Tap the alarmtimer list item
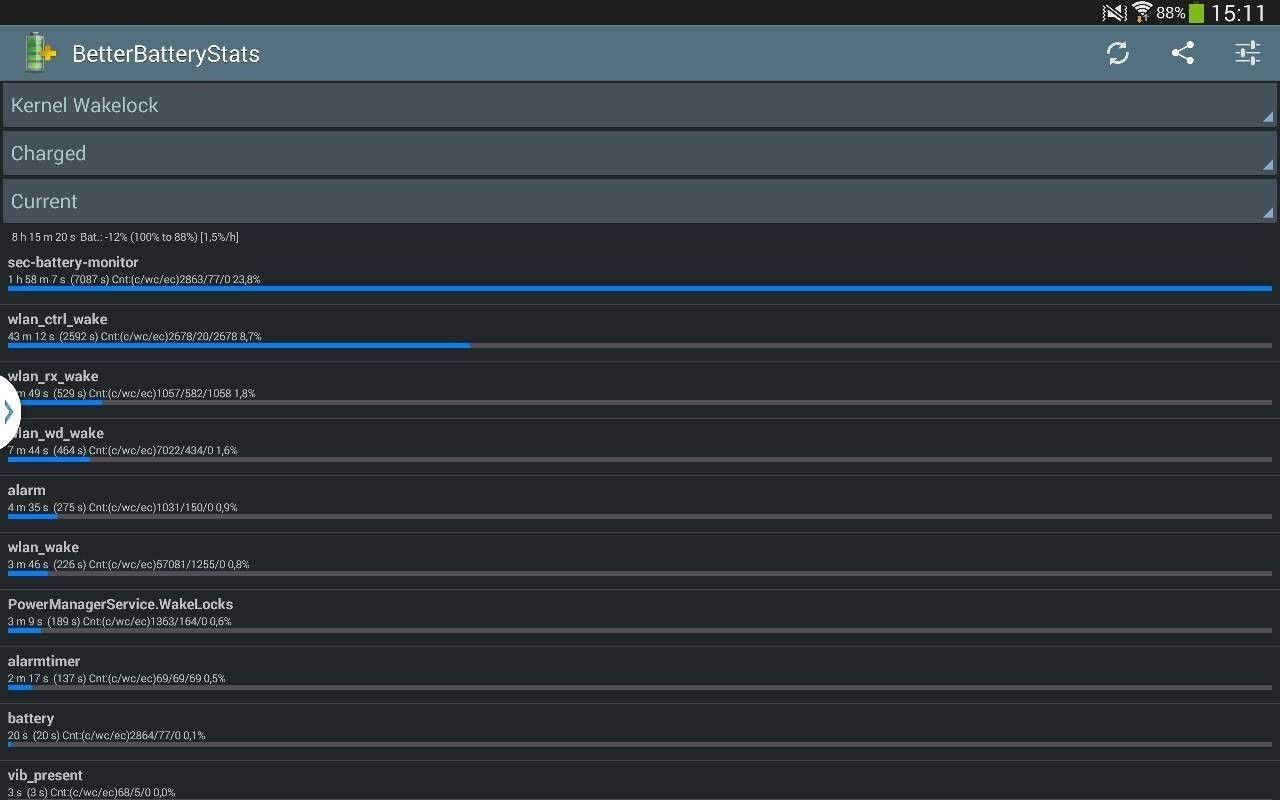Image resolution: width=1280 pixels, height=800 pixels. [640, 675]
